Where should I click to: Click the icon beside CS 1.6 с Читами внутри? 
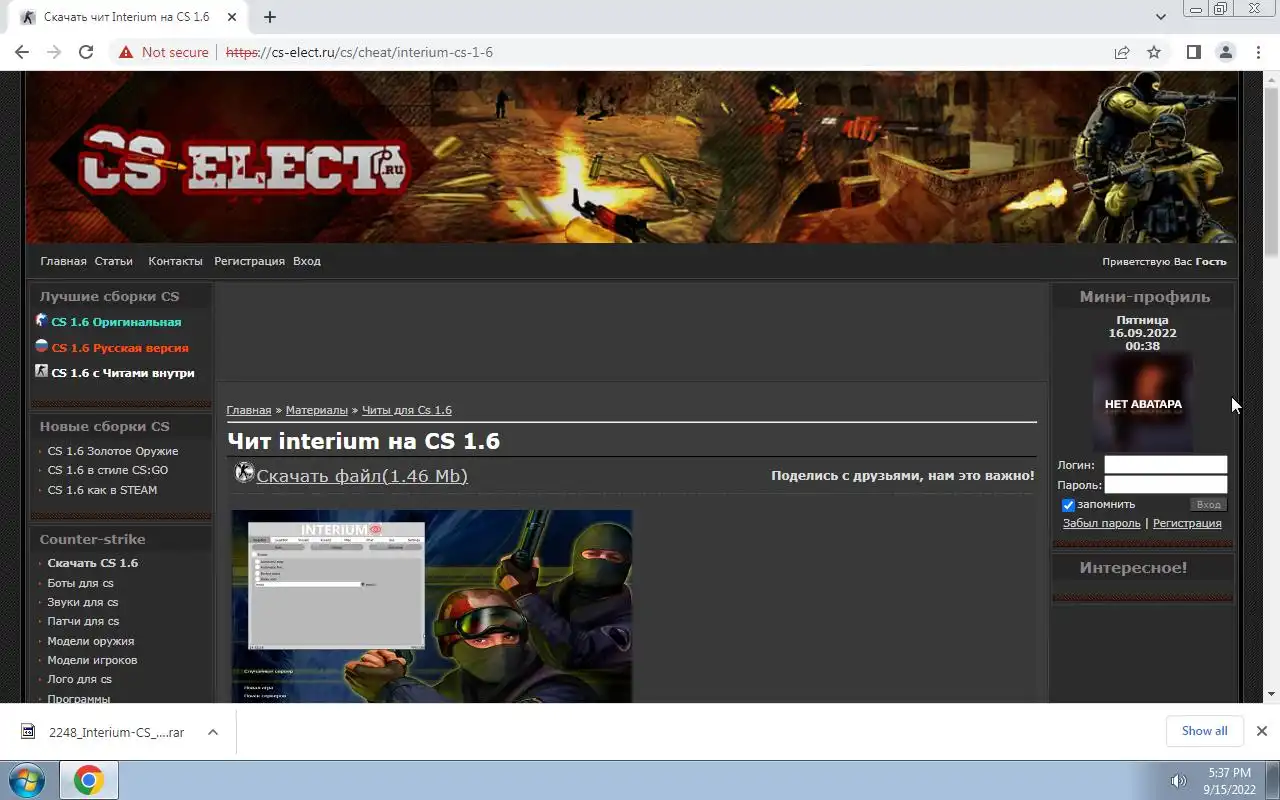[41, 371]
